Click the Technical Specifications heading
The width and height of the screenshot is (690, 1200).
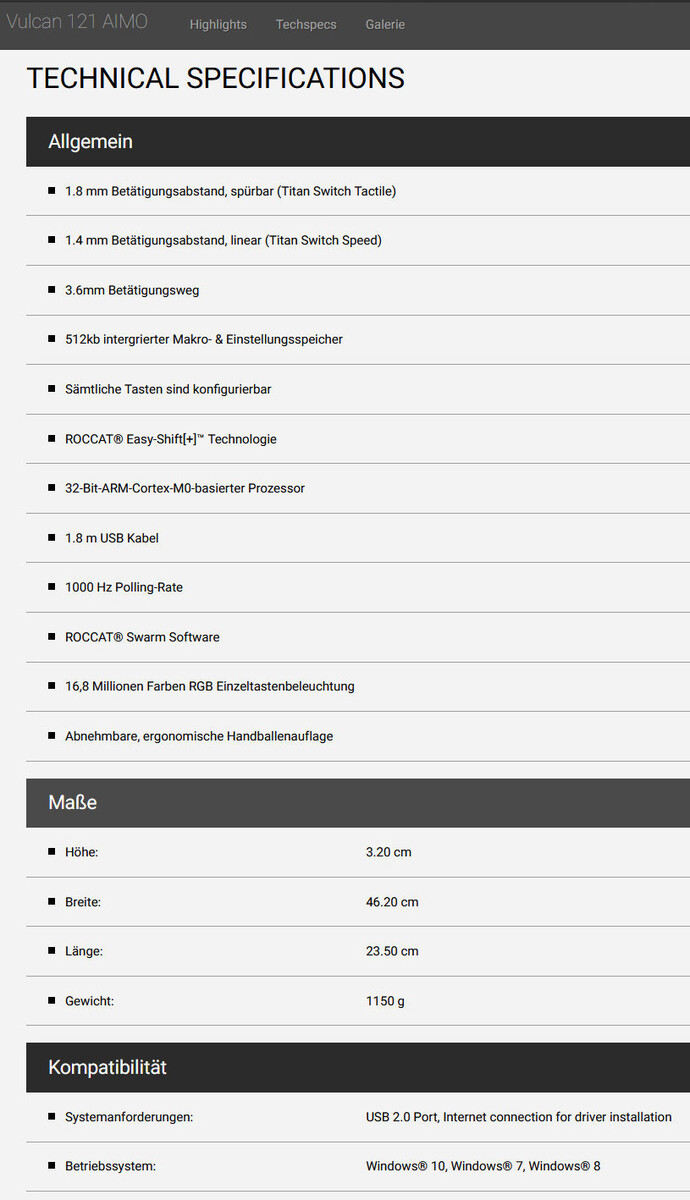coord(215,78)
